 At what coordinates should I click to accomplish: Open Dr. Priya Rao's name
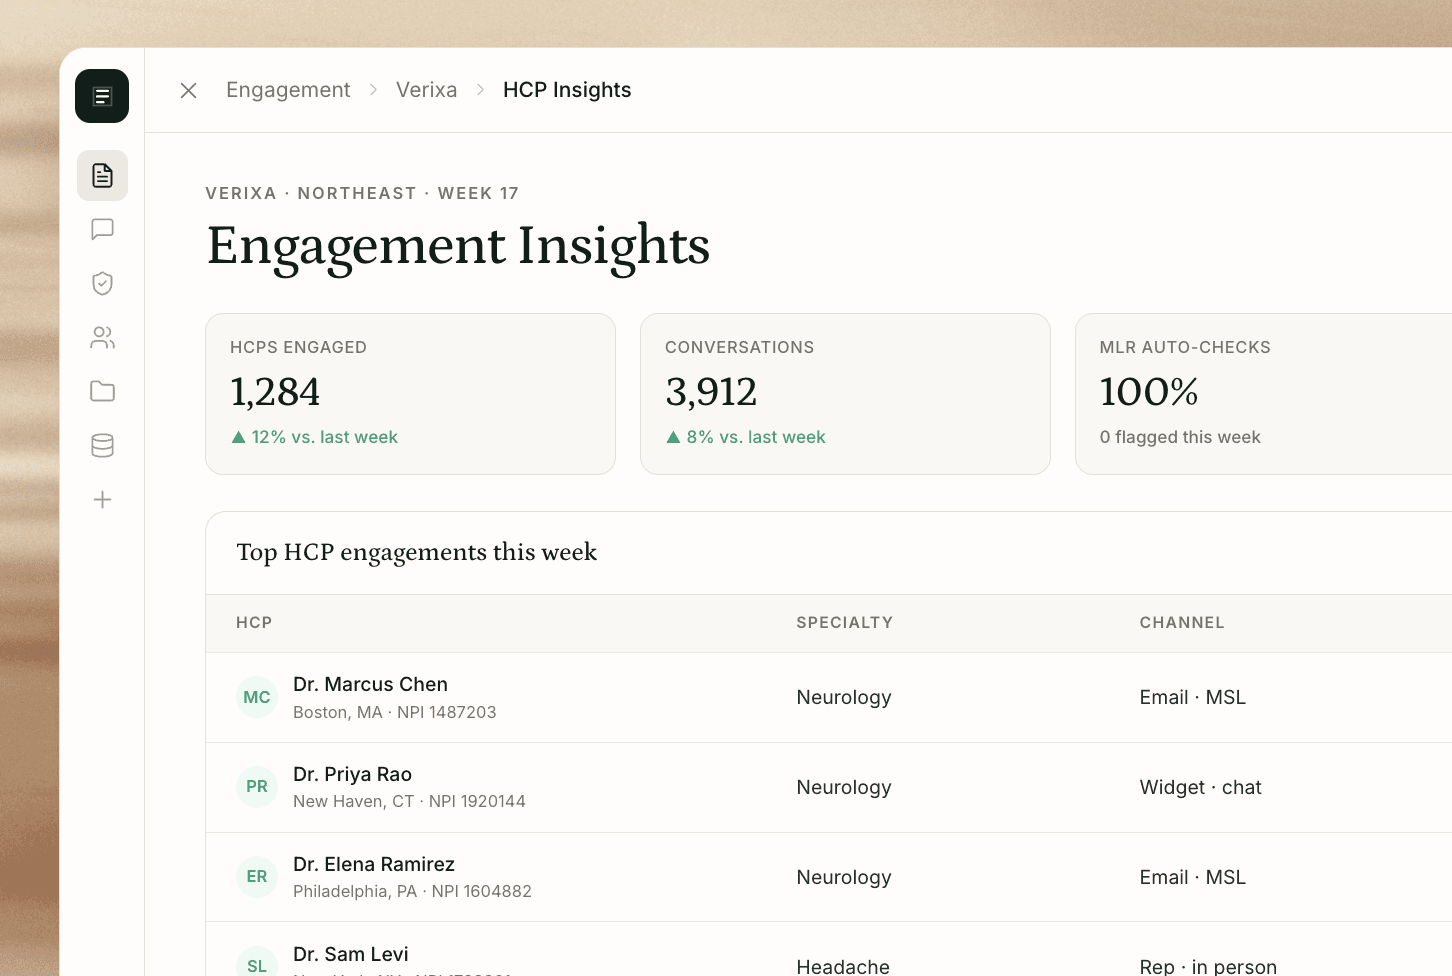click(x=352, y=774)
